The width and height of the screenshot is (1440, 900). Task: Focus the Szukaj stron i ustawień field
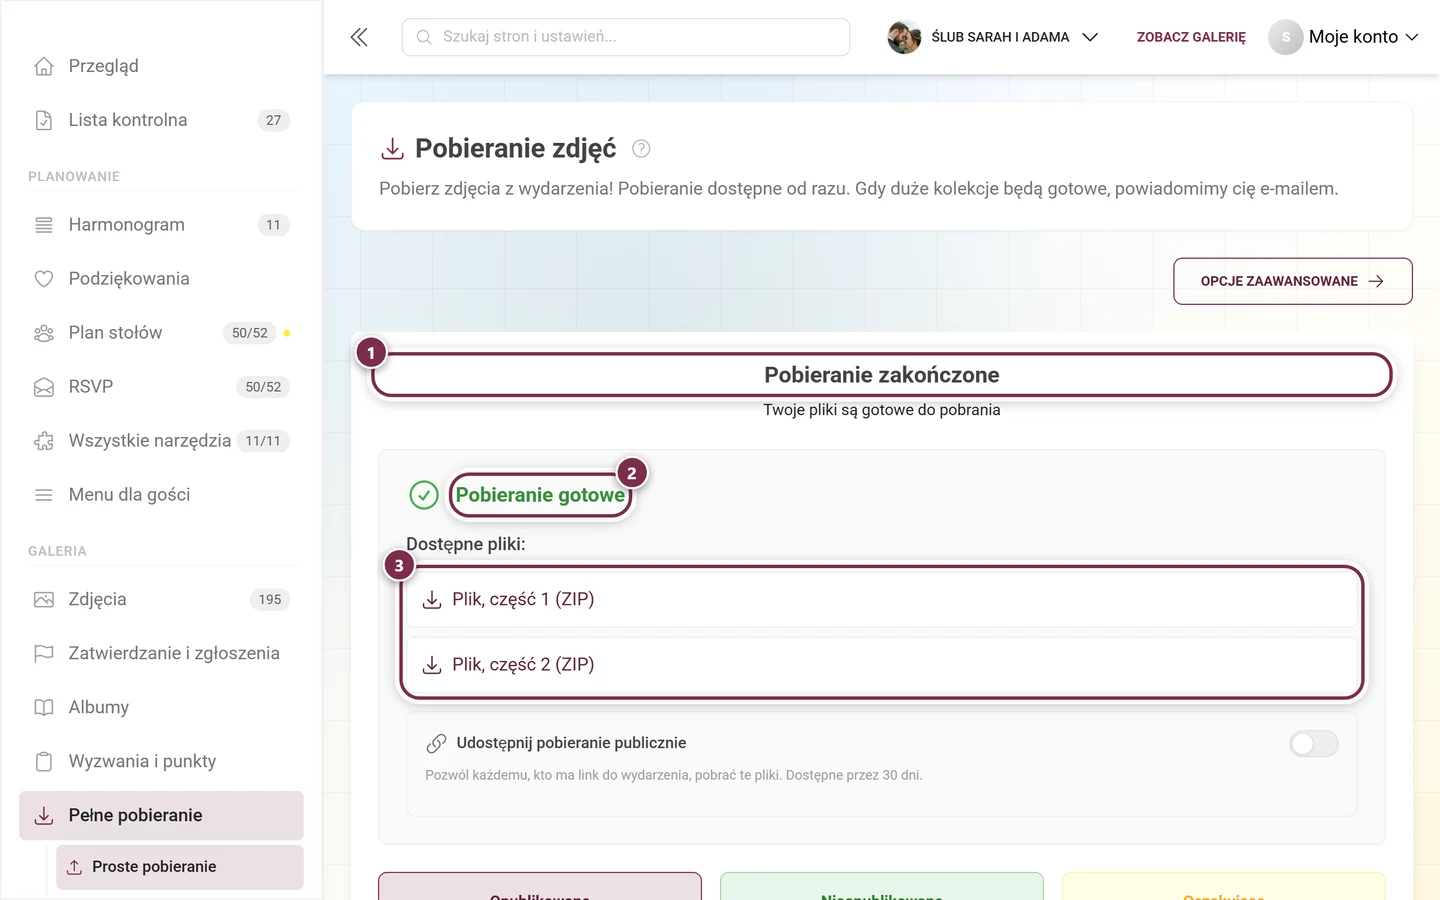click(626, 37)
